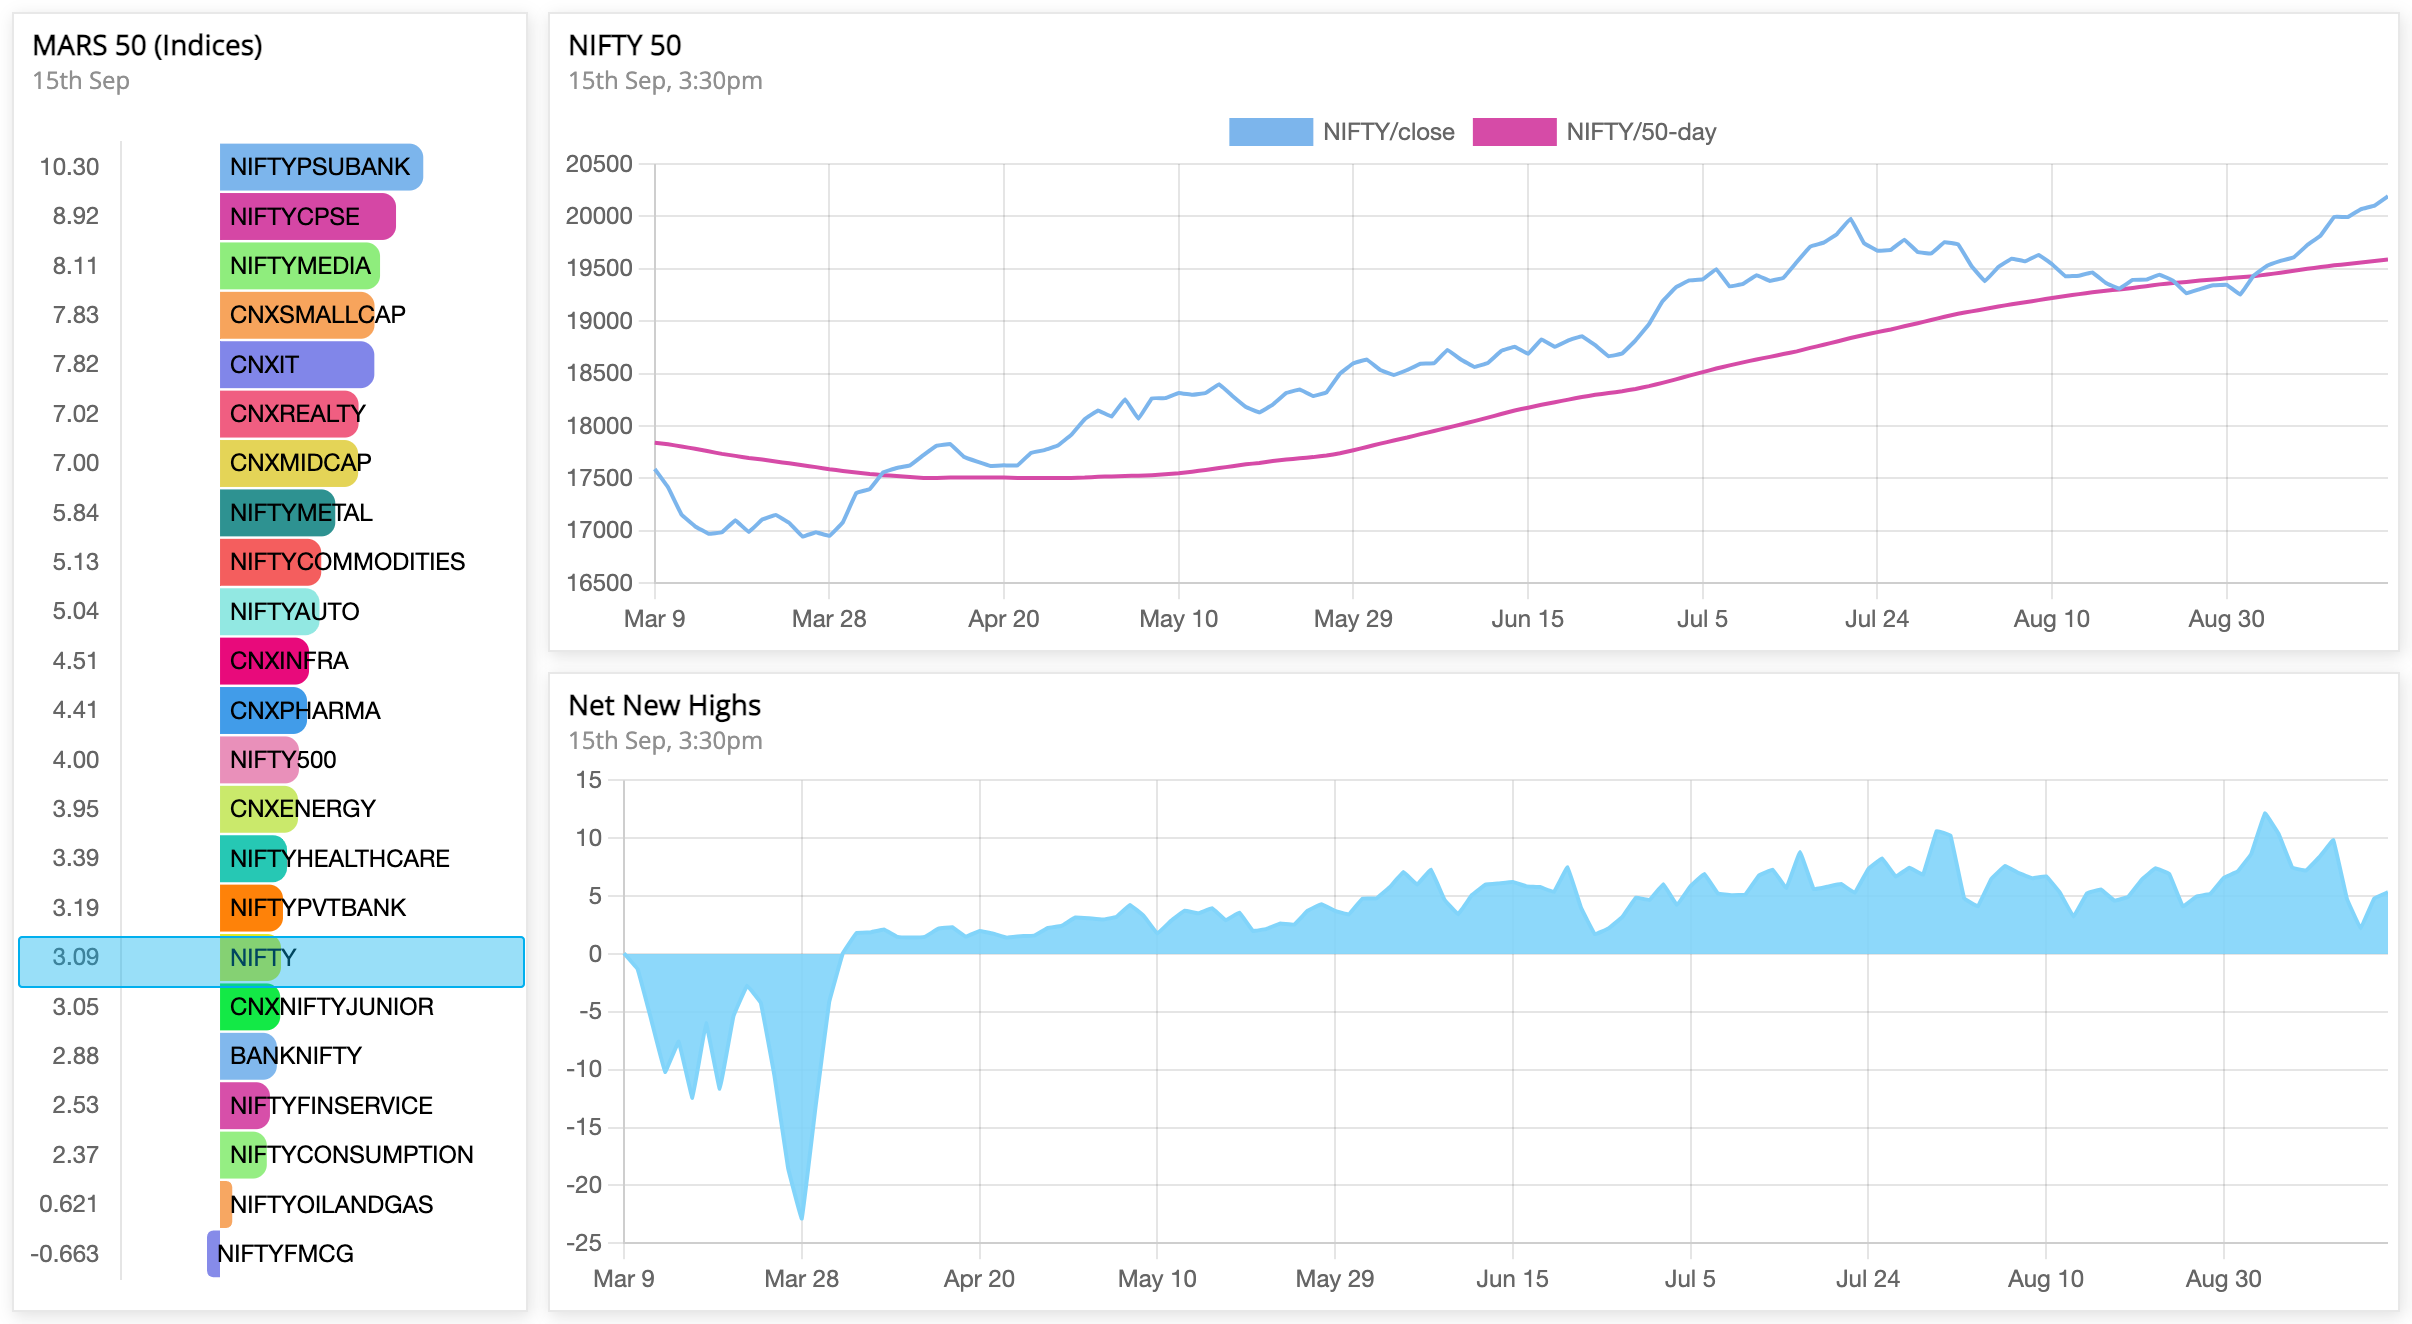Click the CNXENERGY index bar

coord(259,809)
